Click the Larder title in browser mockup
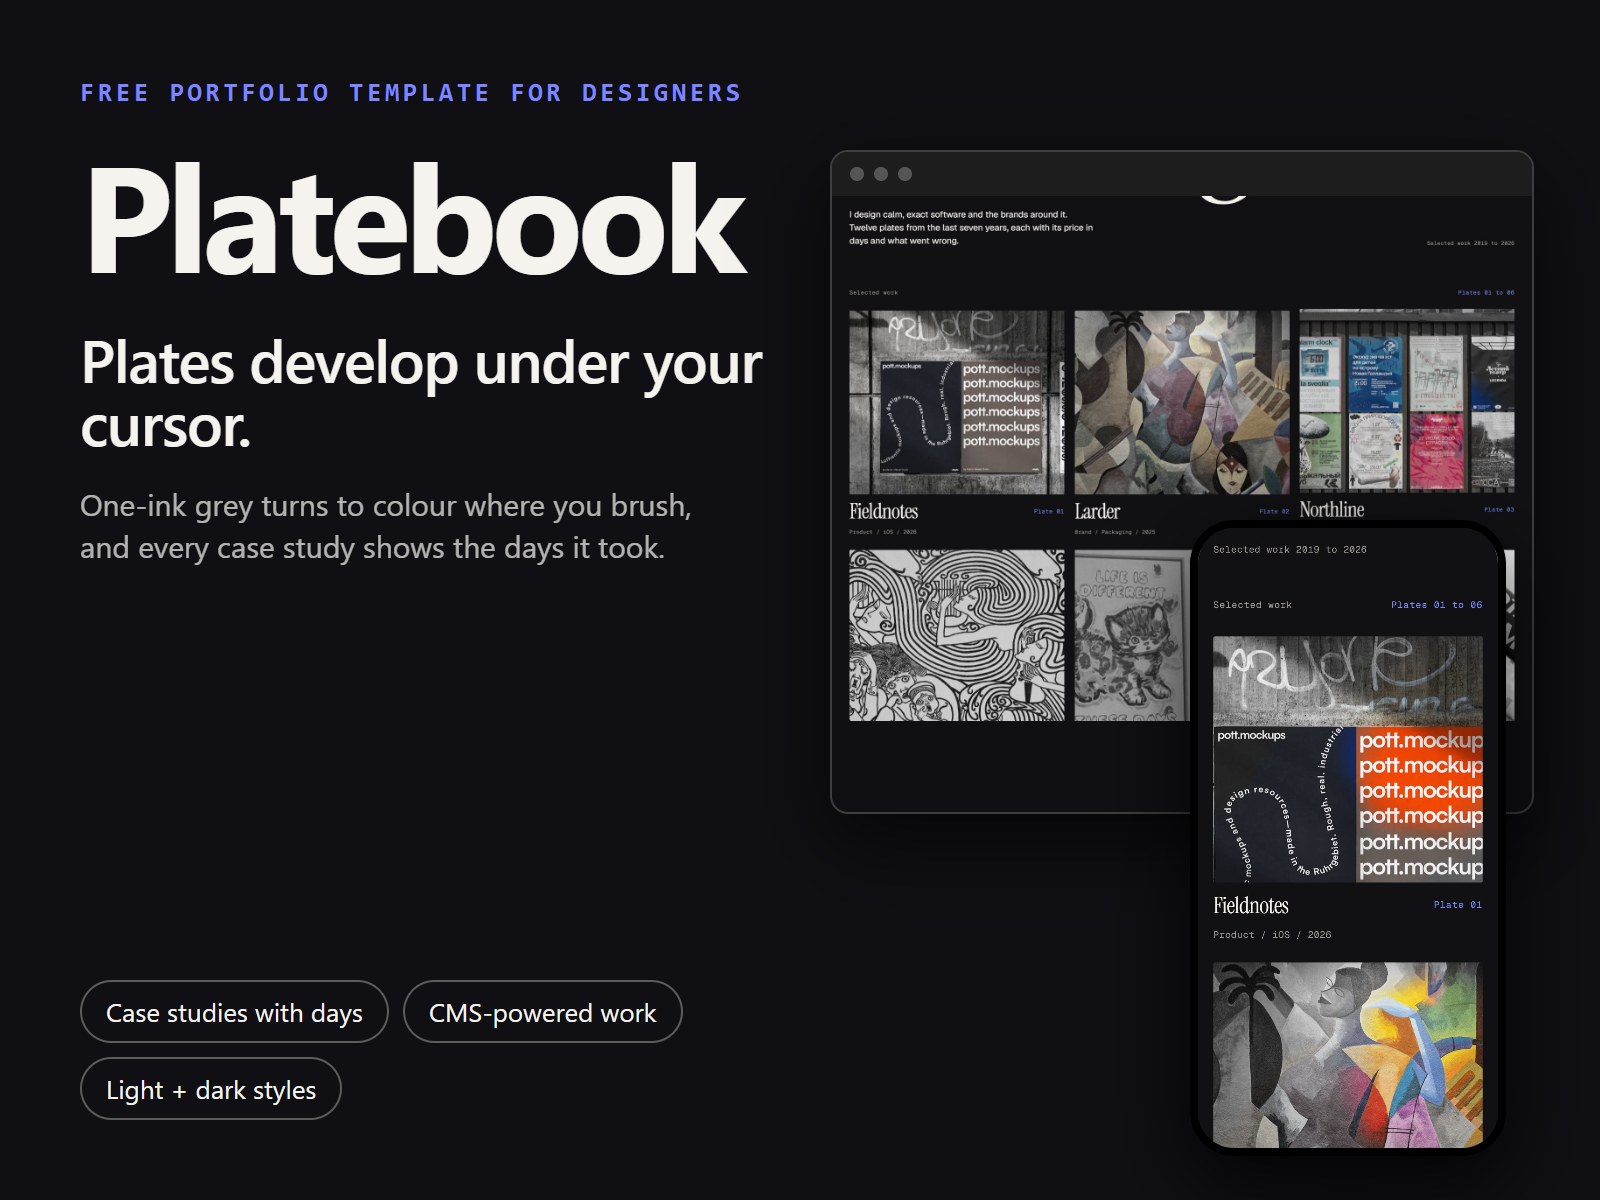Viewport: 1600px width, 1200px height. coord(1097,511)
